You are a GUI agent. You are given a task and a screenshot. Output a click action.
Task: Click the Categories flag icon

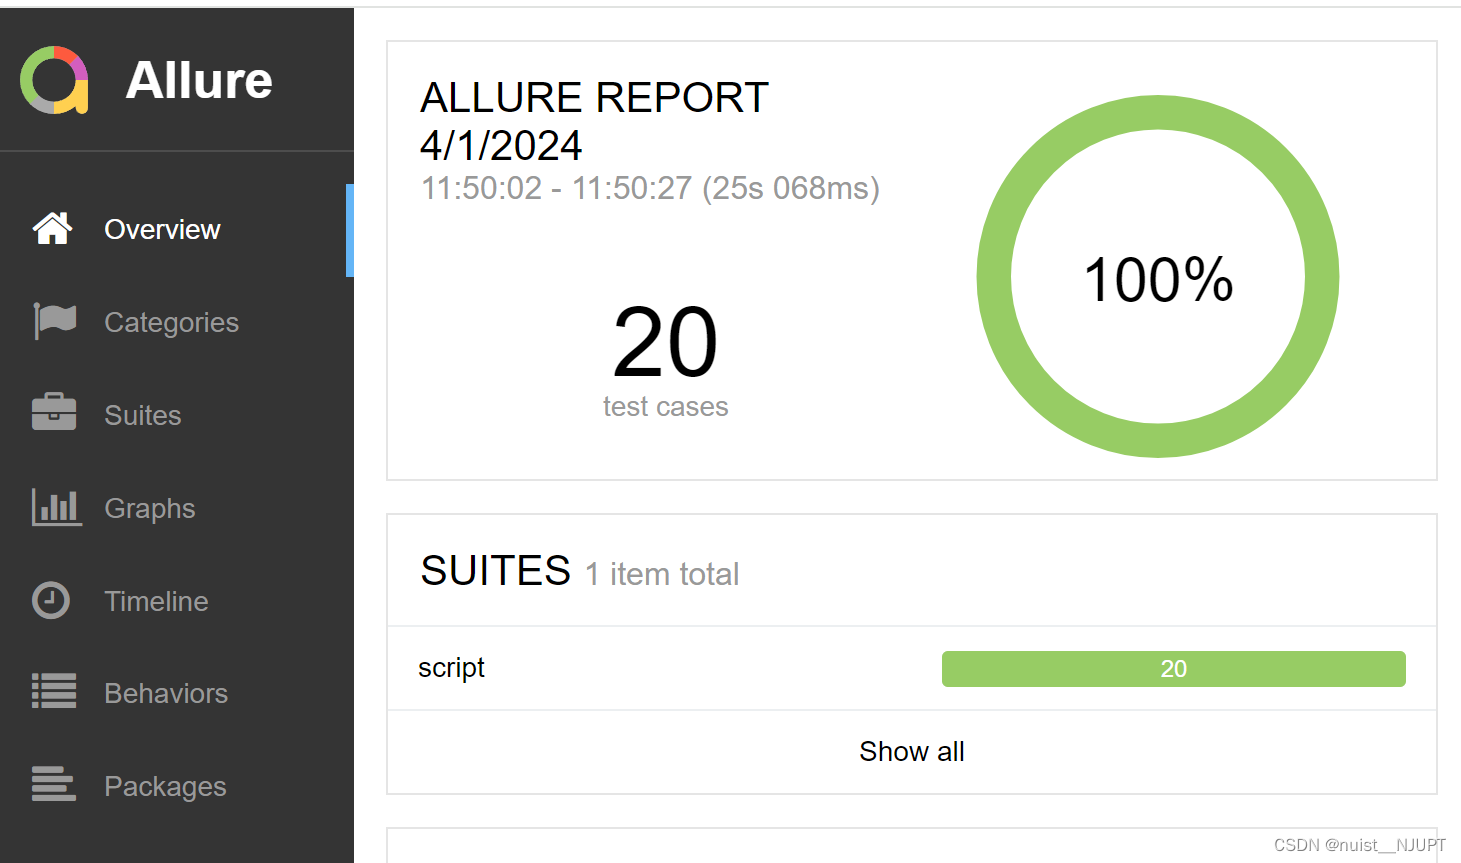(x=54, y=322)
